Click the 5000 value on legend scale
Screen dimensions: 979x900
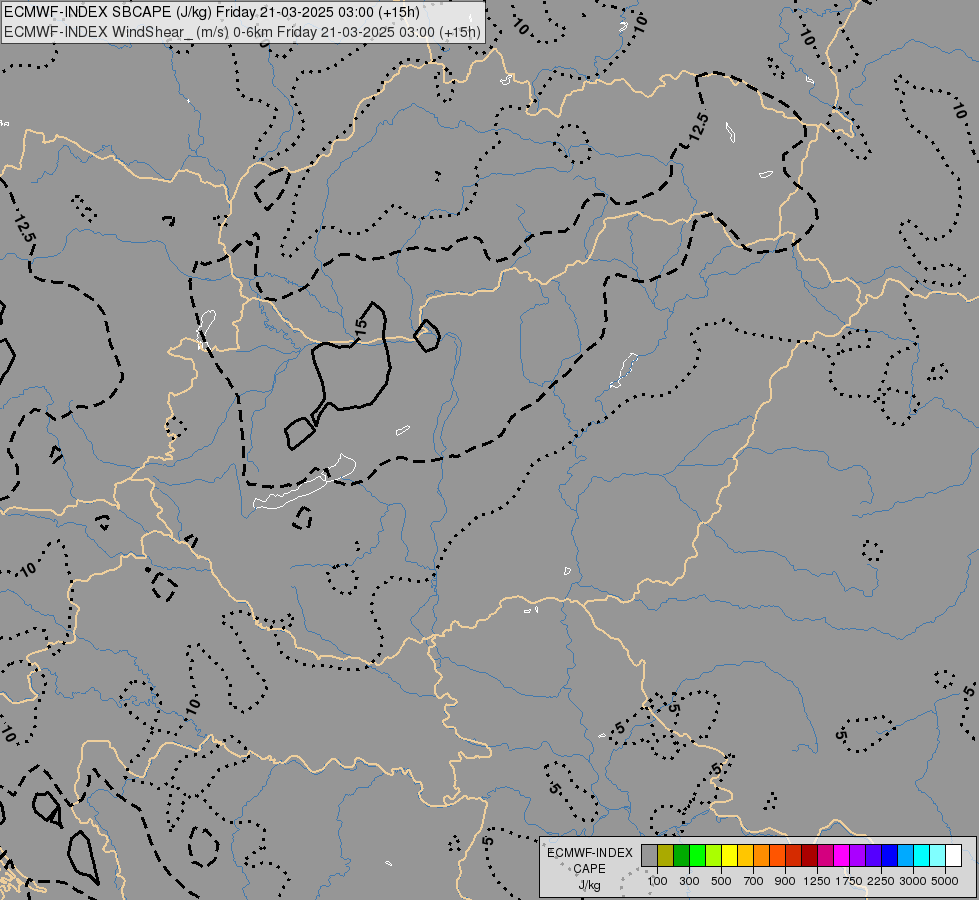[945, 881]
